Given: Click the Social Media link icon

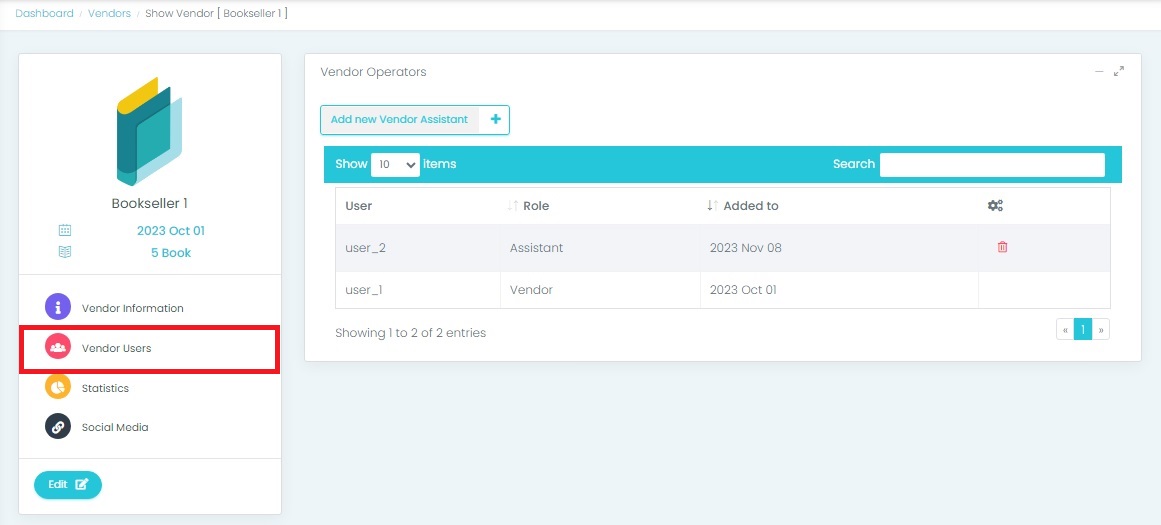Looking at the screenshot, I should (58, 427).
